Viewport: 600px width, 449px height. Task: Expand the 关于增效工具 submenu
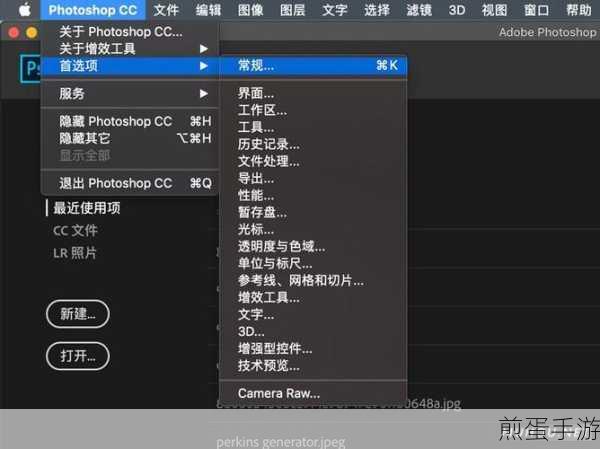(x=130, y=49)
